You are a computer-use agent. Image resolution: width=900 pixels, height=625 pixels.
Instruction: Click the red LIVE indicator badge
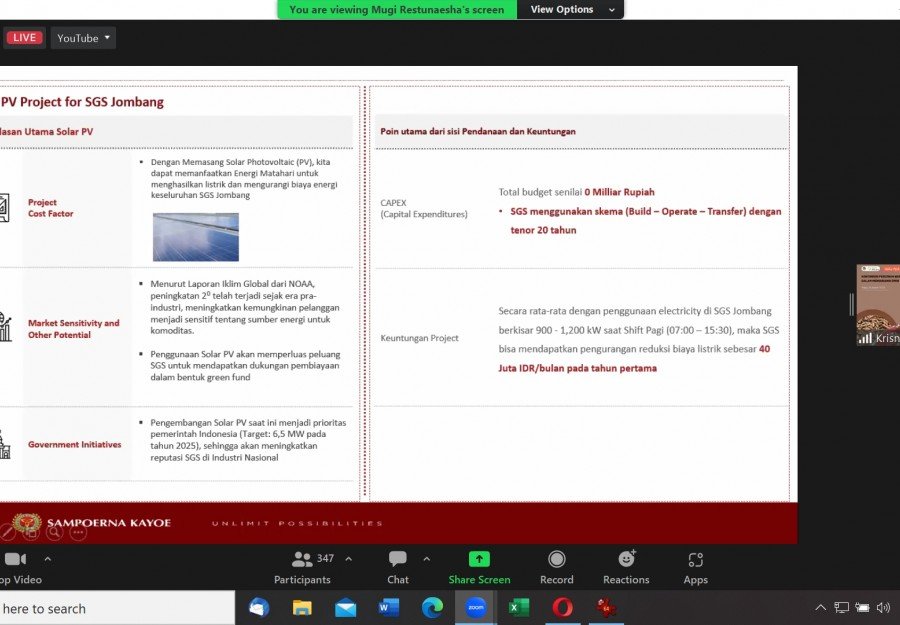pyautogui.click(x=24, y=38)
